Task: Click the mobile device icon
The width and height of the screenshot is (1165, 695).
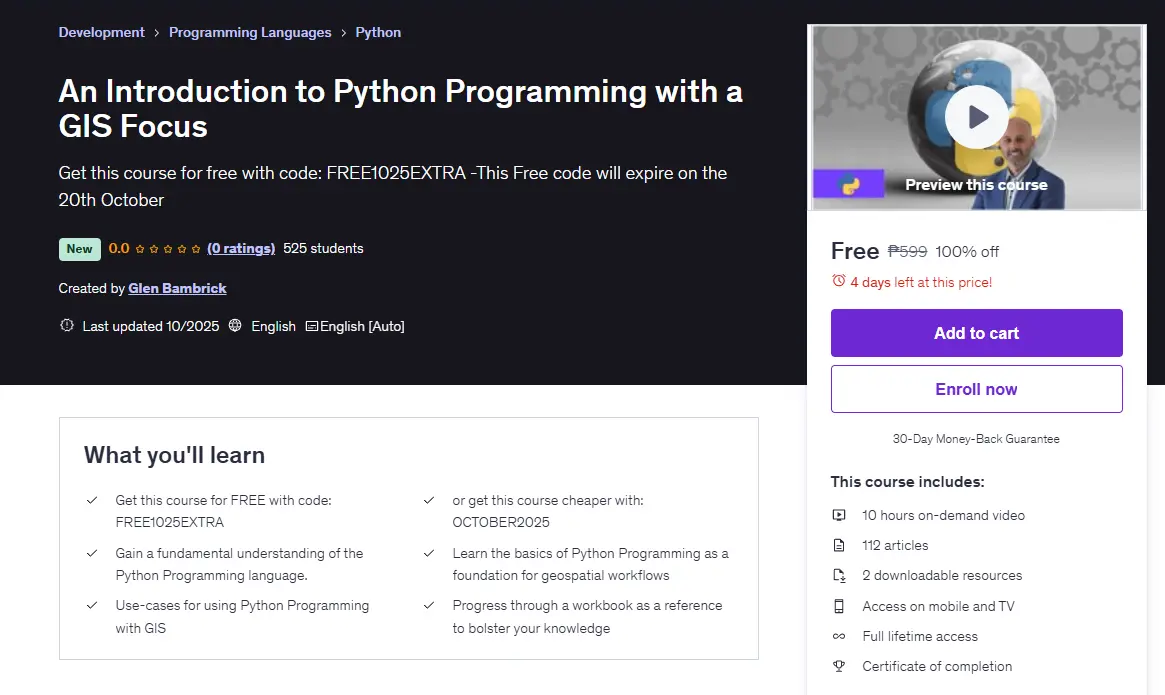Action: [839, 606]
